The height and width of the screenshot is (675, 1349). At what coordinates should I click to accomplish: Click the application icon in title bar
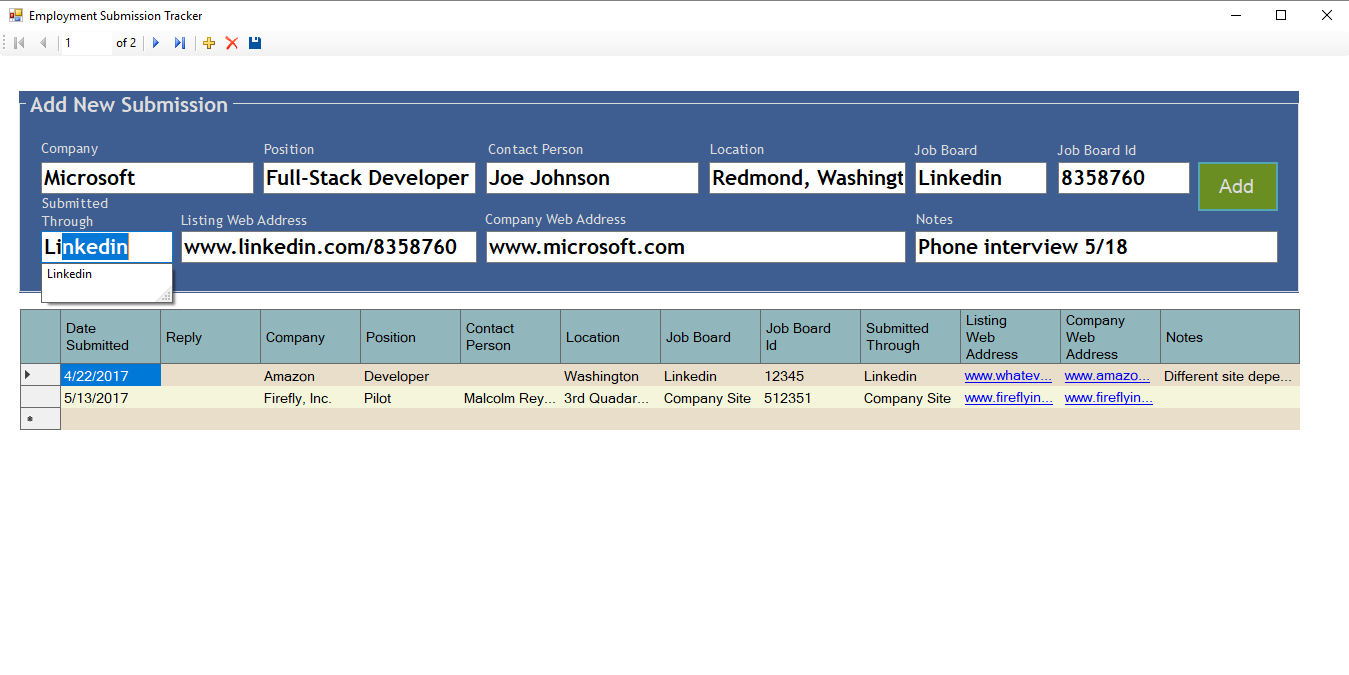click(15, 15)
